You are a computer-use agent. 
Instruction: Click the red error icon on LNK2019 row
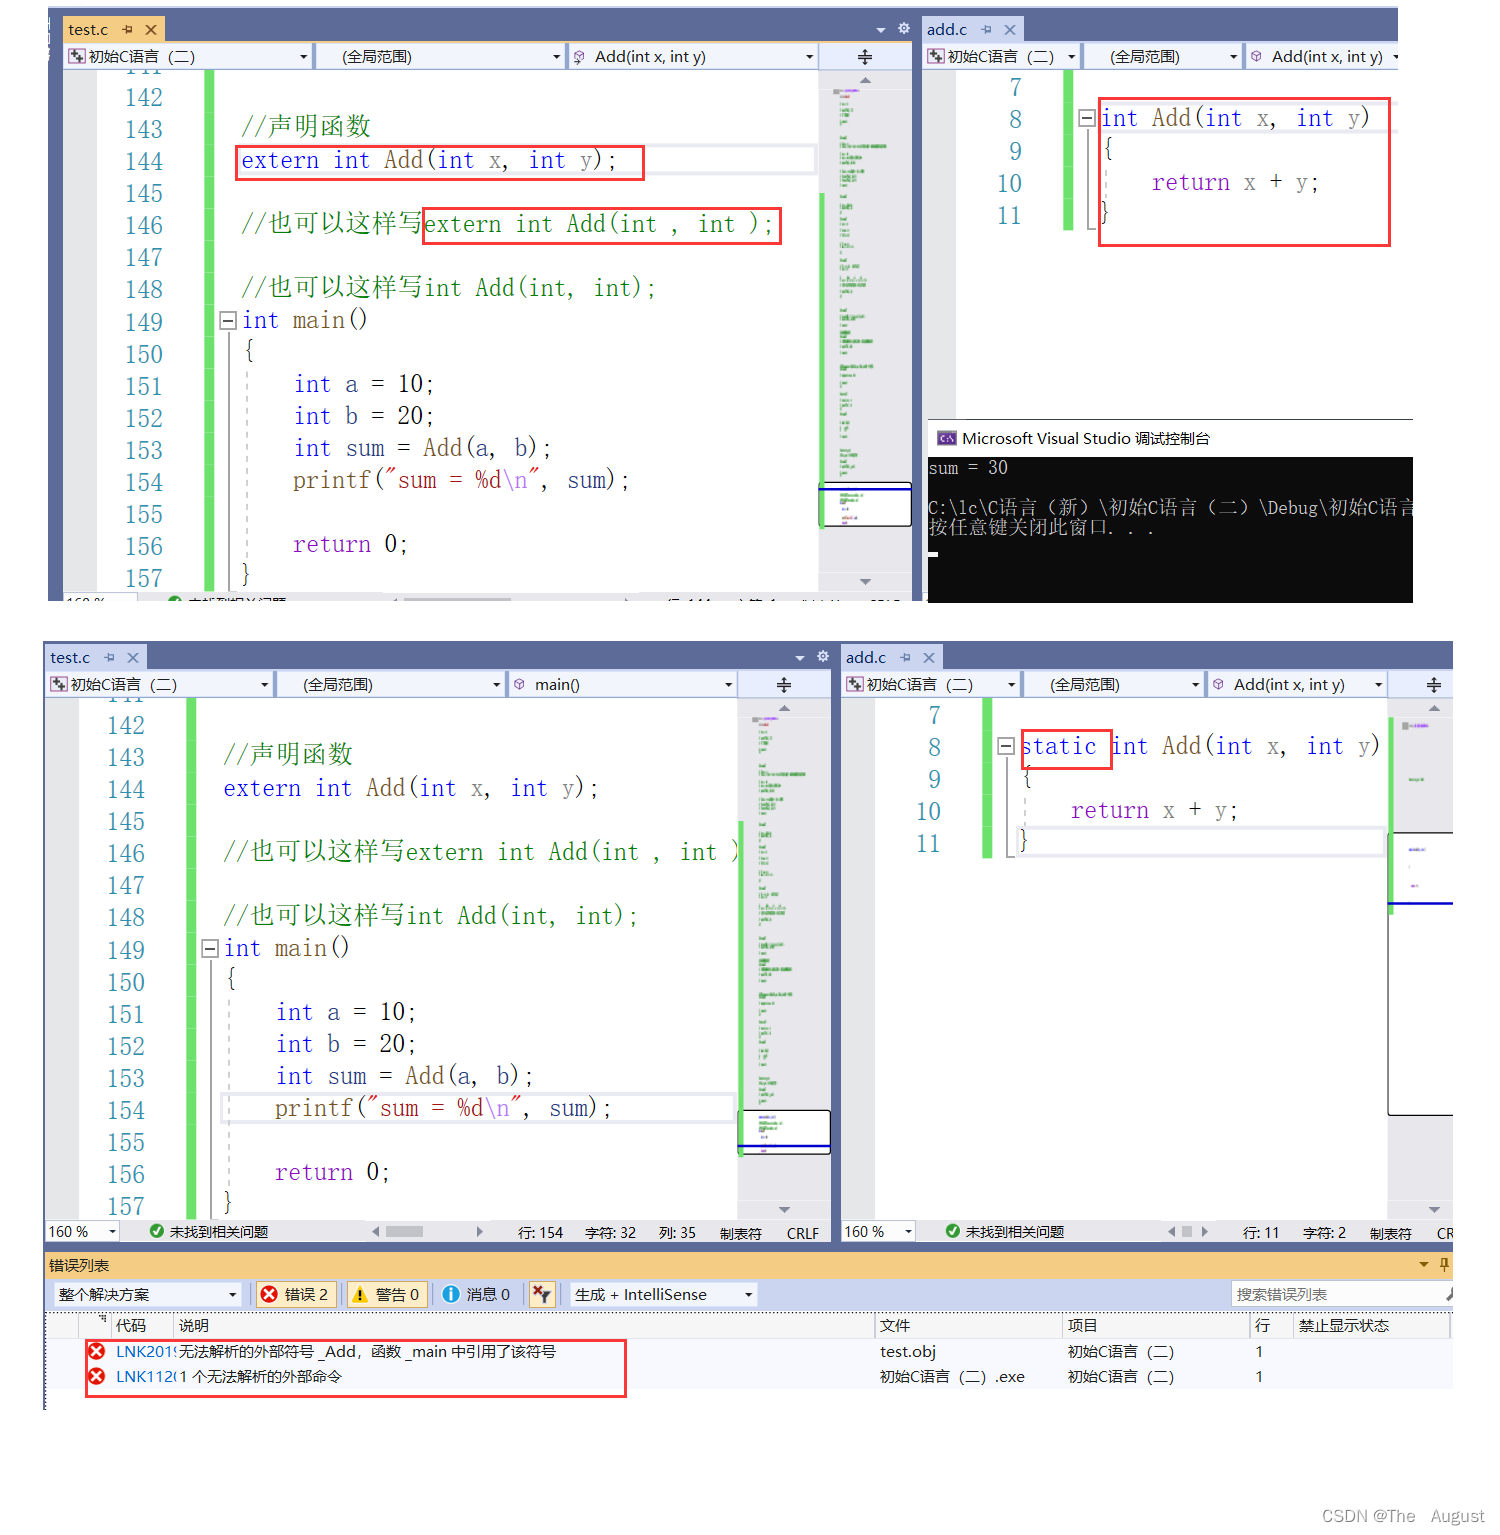(97, 1351)
